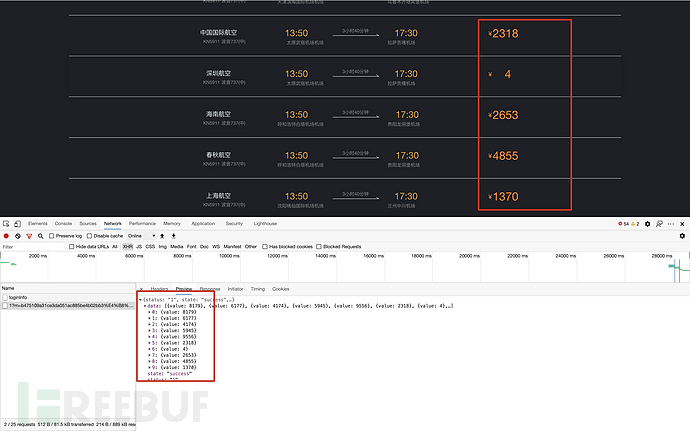
Task: Open the request Response tab
Action: click(x=210, y=289)
